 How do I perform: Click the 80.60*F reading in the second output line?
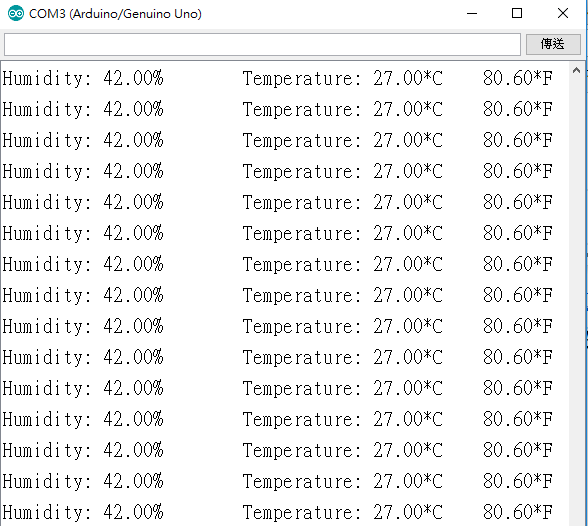518,109
